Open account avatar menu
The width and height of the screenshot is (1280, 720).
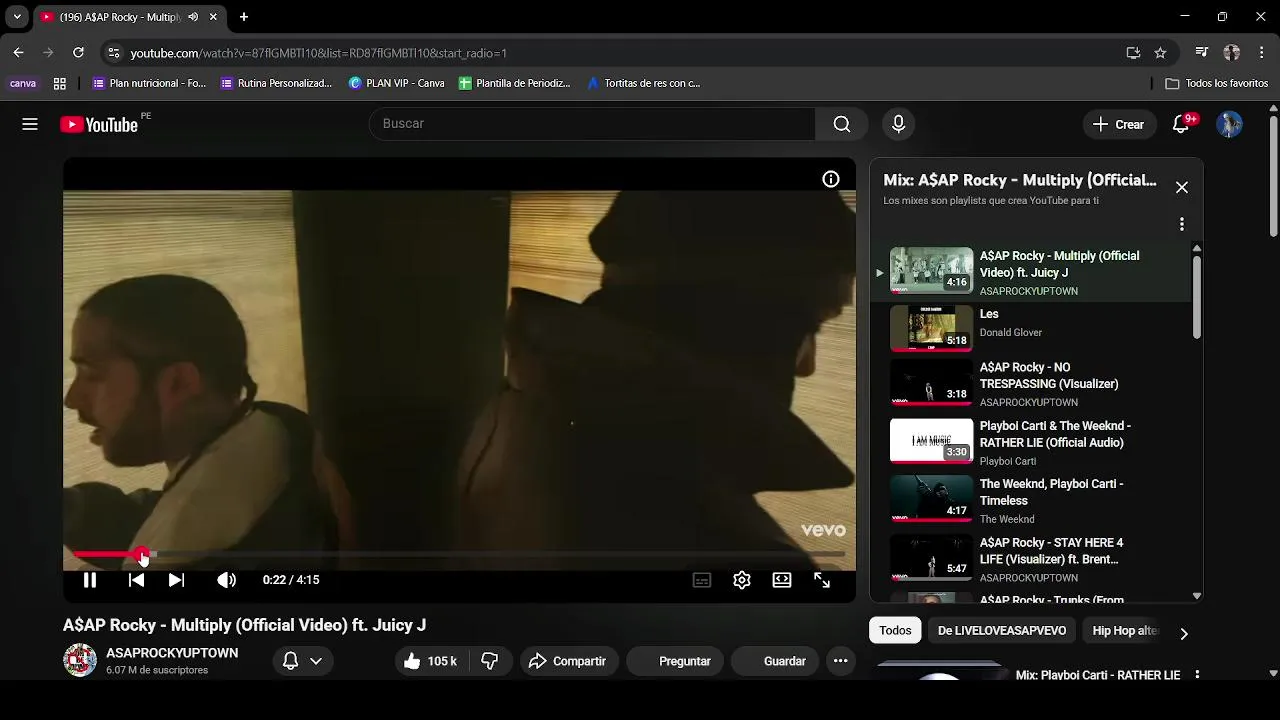[x=1229, y=124]
